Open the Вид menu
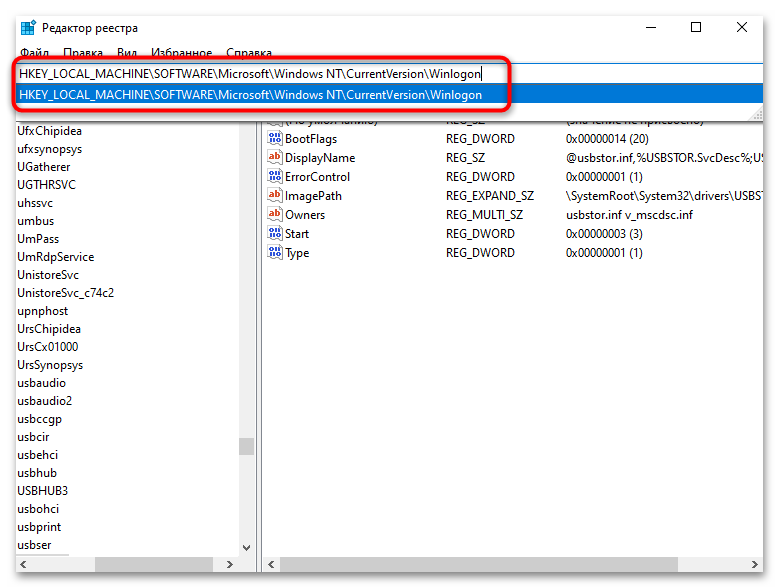Screen dimensions: 779x588 click(x=127, y=53)
